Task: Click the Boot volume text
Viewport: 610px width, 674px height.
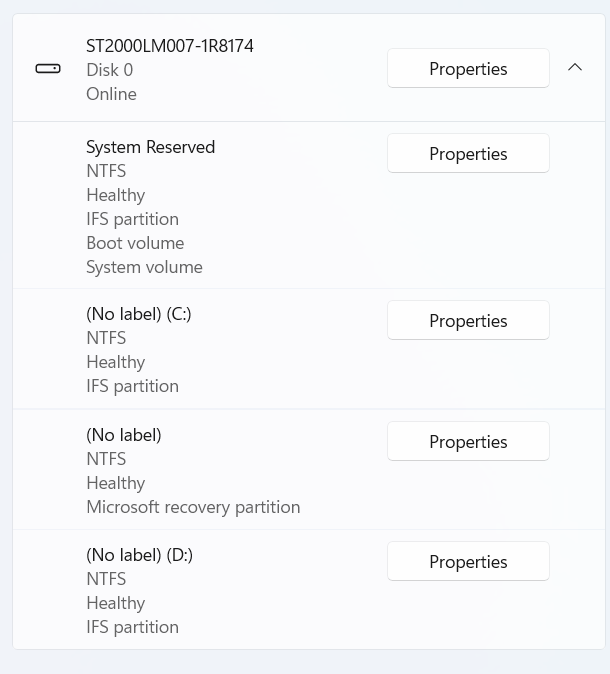Action: [x=135, y=243]
